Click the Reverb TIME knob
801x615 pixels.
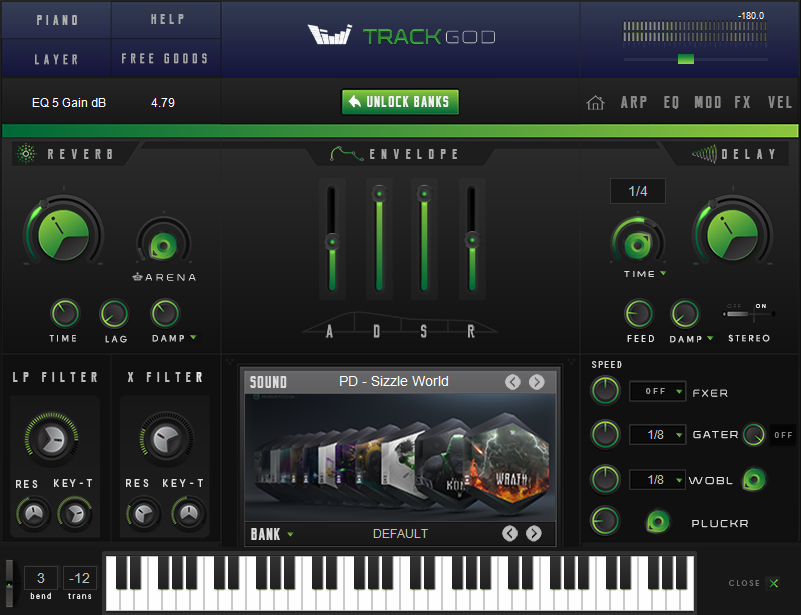pyautogui.click(x=65, y=313)
